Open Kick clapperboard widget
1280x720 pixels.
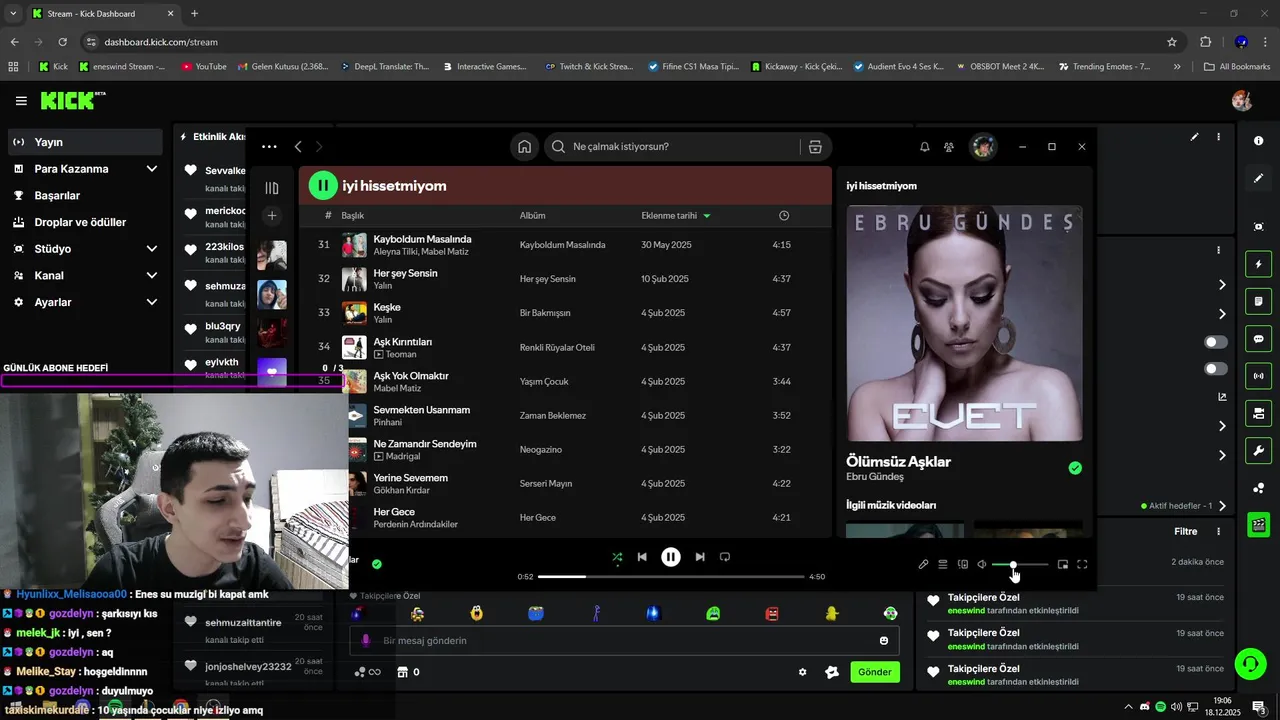1258,525
